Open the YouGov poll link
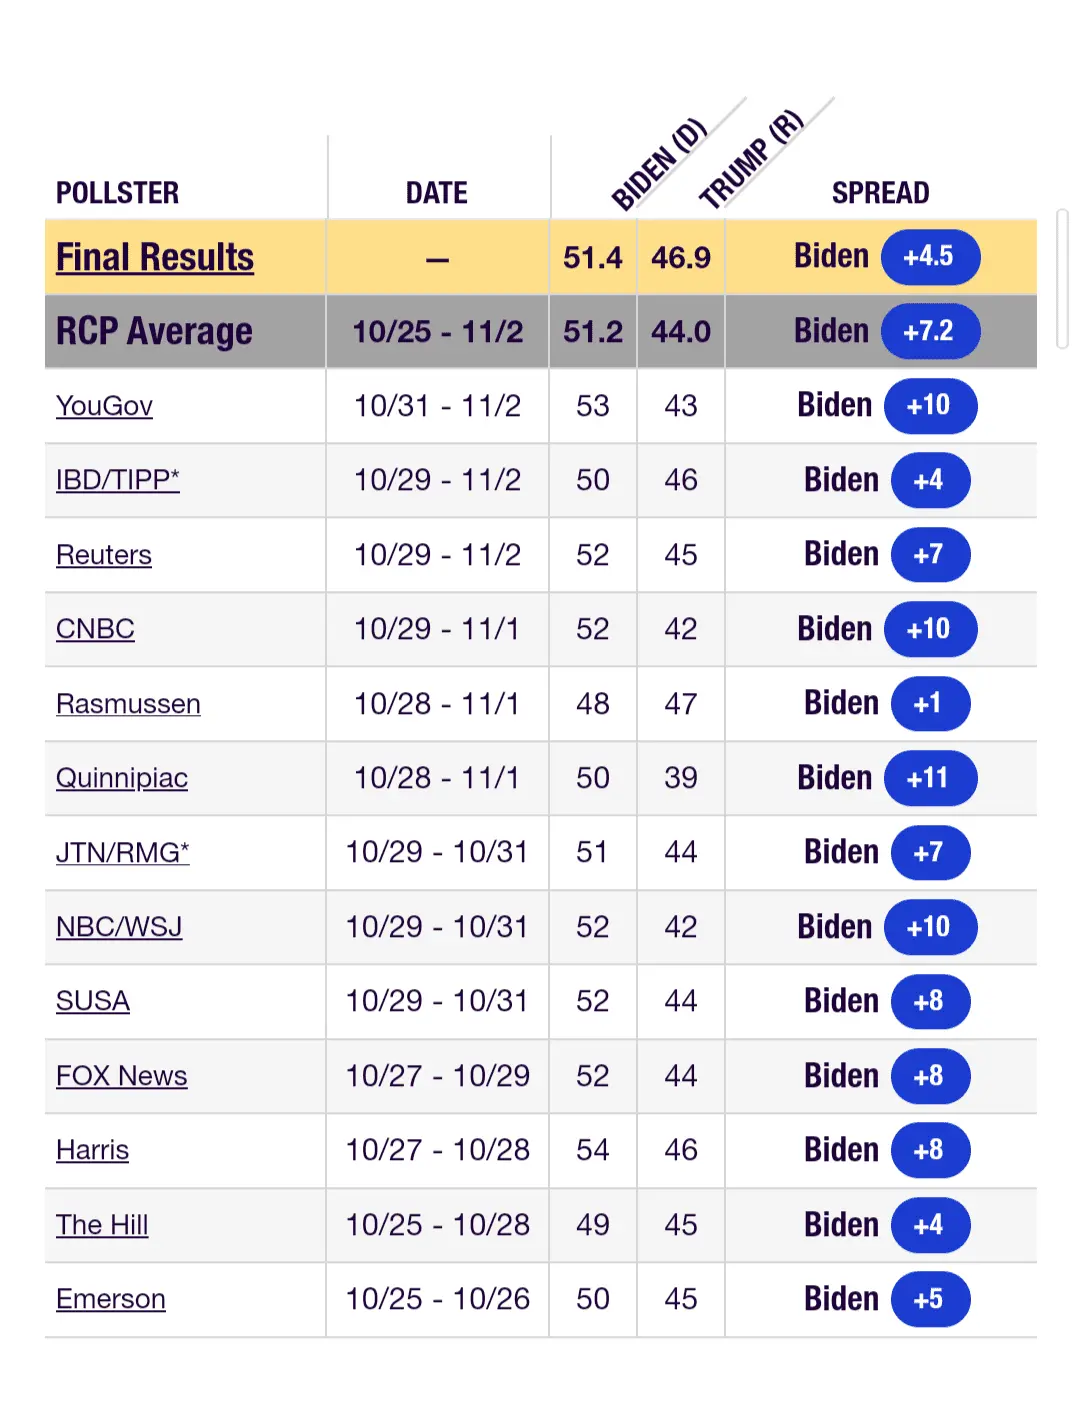Viewport: 1080px width, 1427px height. (x=104, y=406)
